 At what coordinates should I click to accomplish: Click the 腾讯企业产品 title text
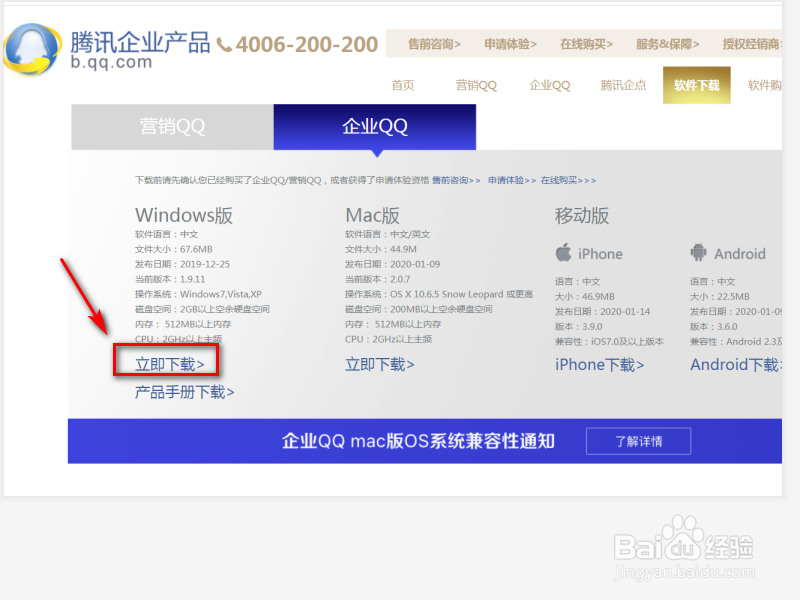coord(140,42)
